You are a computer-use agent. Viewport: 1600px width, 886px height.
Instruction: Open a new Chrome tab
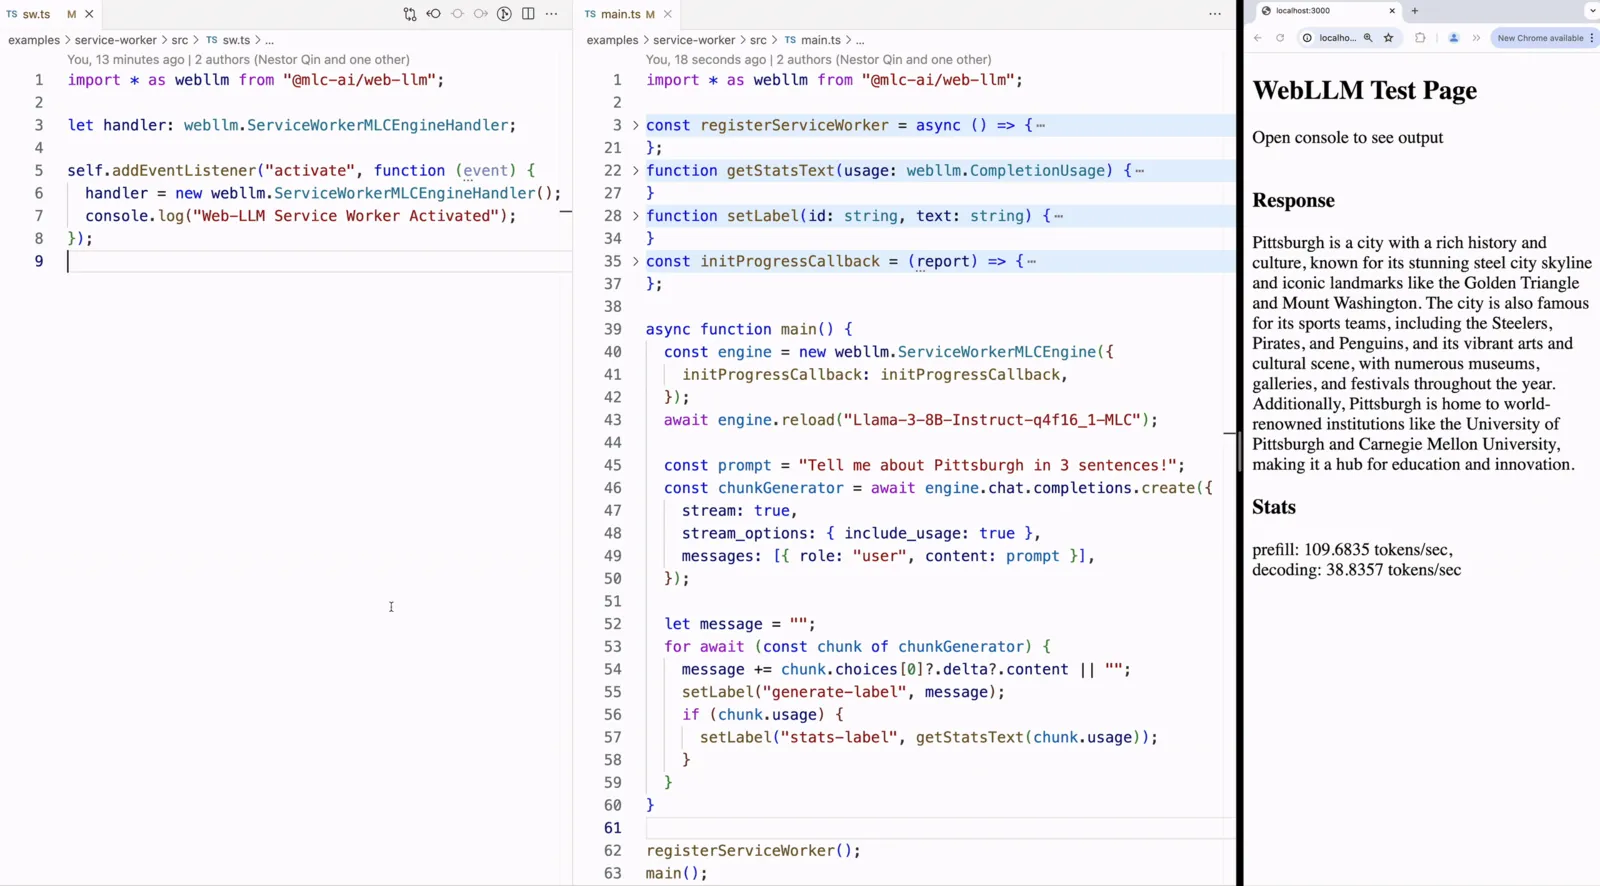coord(1415,11)
